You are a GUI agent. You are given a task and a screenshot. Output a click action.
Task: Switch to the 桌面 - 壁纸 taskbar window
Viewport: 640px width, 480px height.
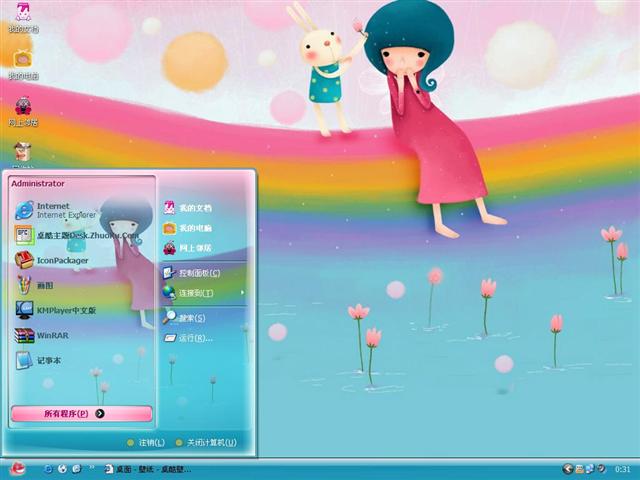[148, 469]
